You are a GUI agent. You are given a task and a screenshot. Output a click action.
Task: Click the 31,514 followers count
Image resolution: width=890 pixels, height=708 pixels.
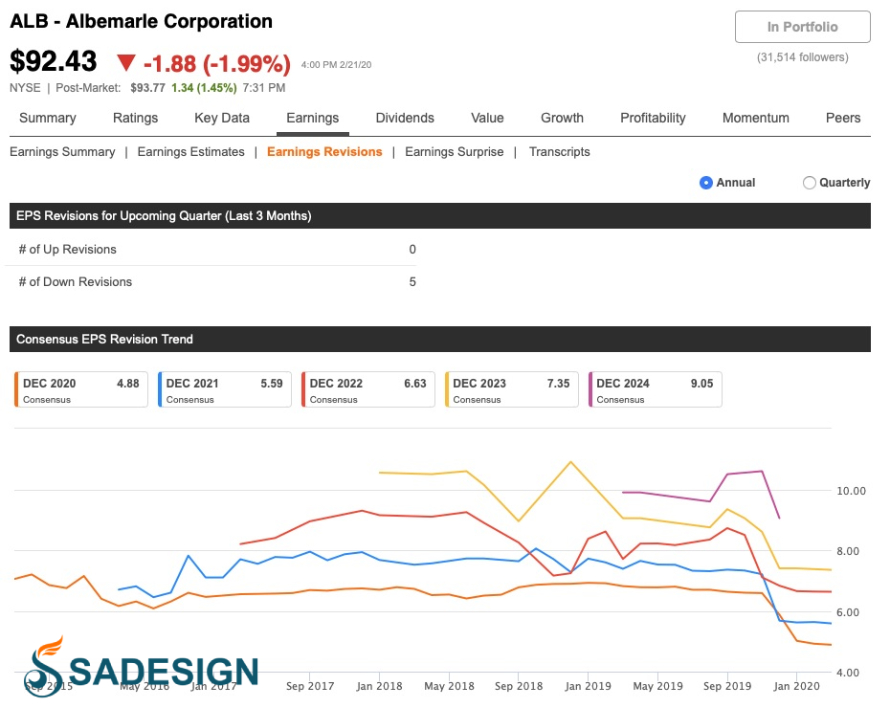click(x=803, y=57)
